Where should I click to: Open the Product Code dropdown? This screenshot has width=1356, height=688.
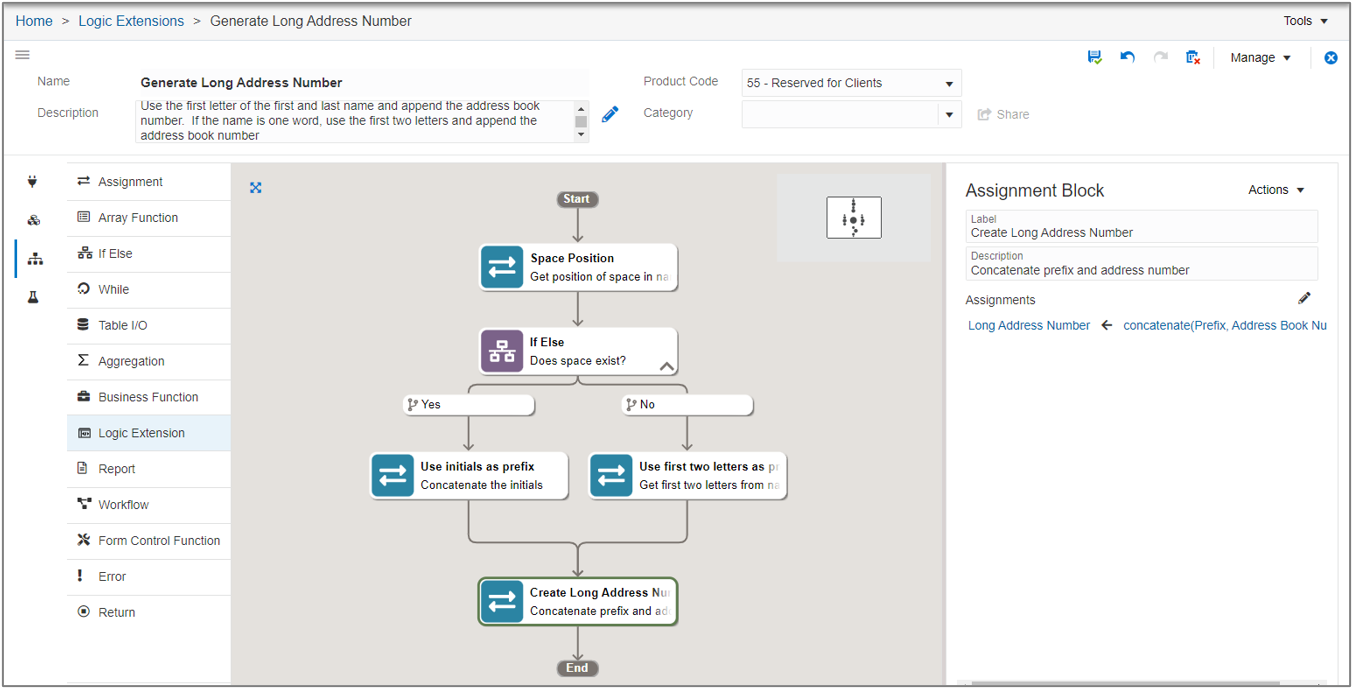click(x=851, y=83)
